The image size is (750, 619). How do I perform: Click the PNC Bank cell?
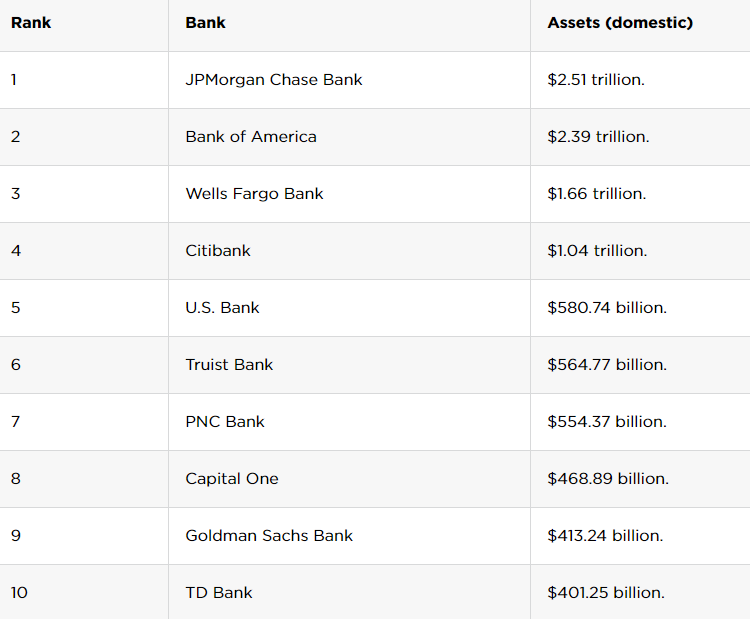(x=225, y=422)
